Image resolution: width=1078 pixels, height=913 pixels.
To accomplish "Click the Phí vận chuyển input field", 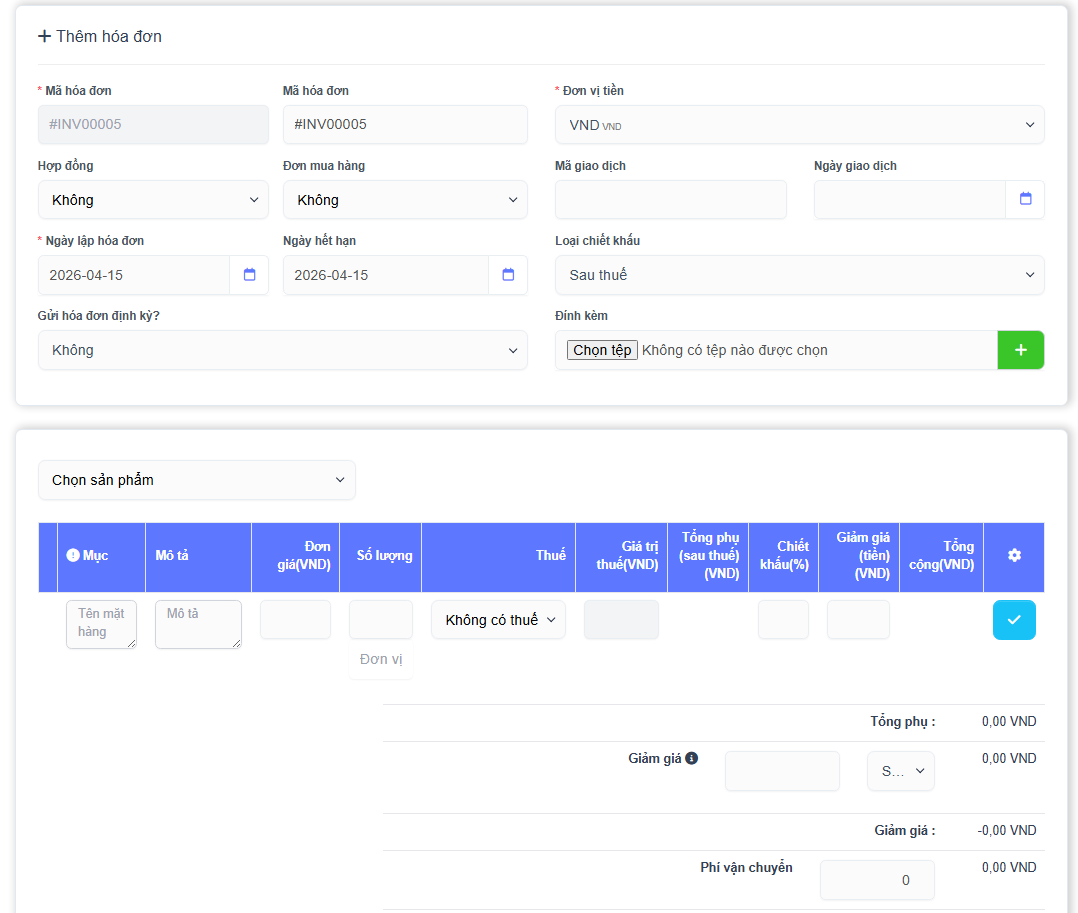I will click(877, 880).
